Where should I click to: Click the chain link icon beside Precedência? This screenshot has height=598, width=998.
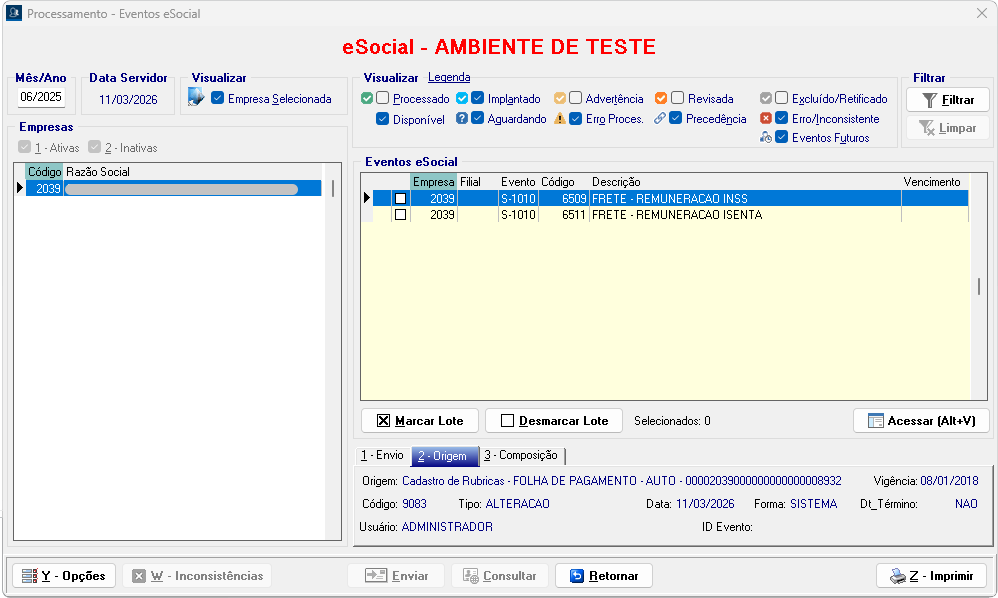click(x=660, y=119)
